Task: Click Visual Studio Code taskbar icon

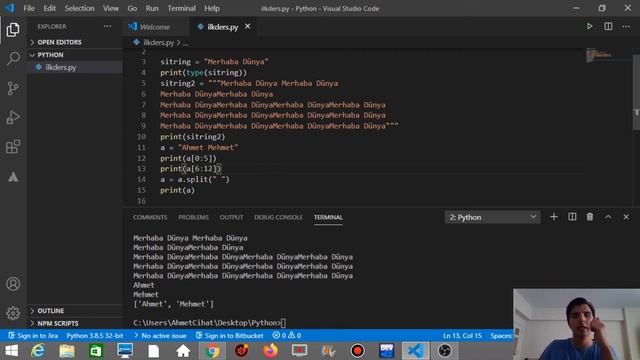Action: 416,351
